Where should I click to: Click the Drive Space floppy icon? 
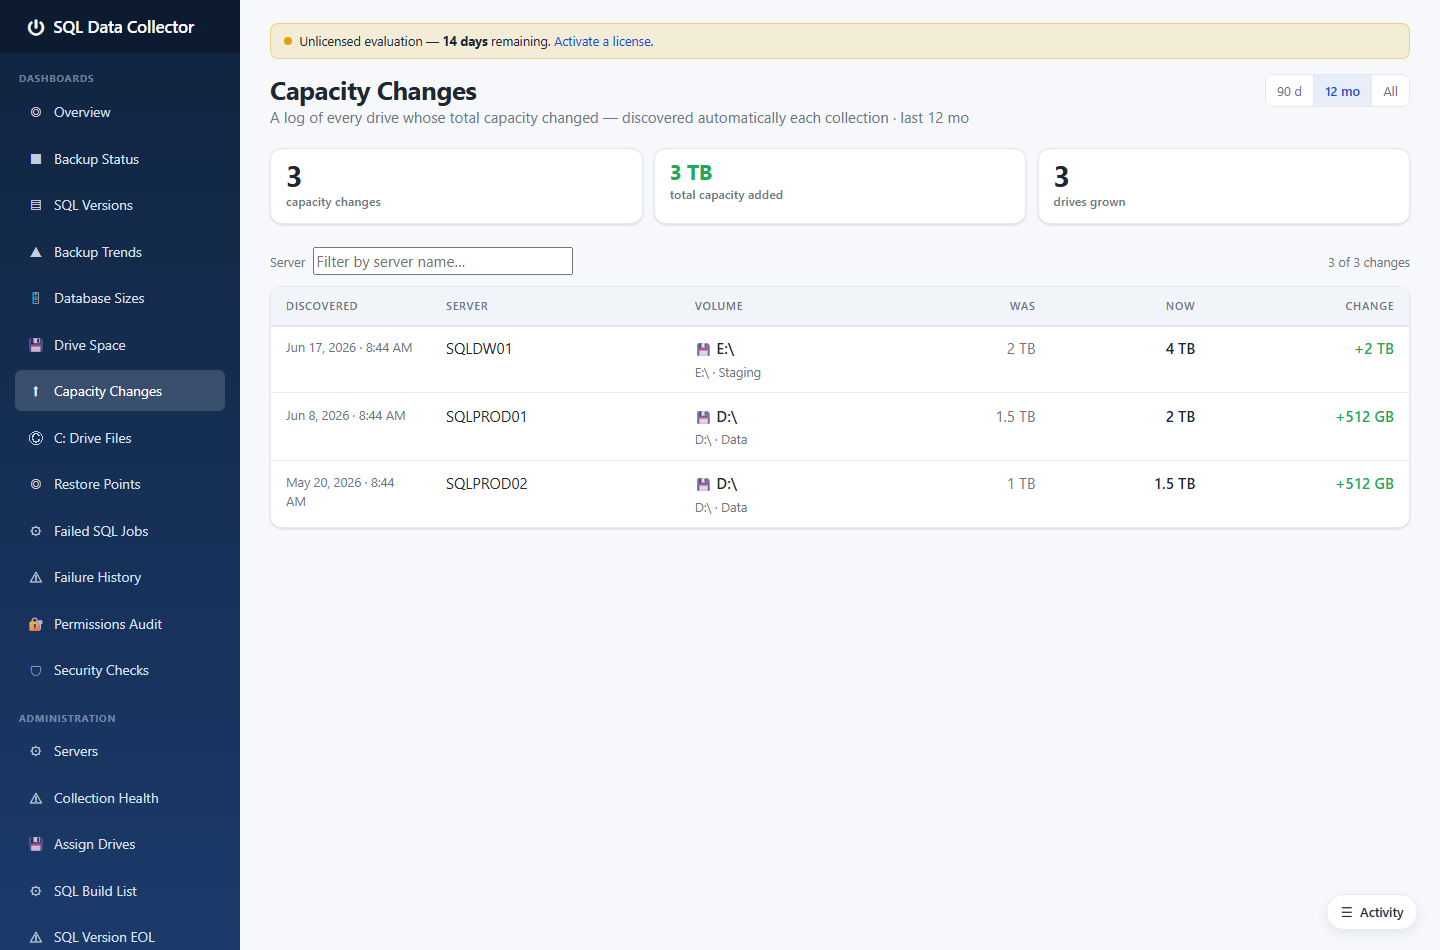coord(36,345)
